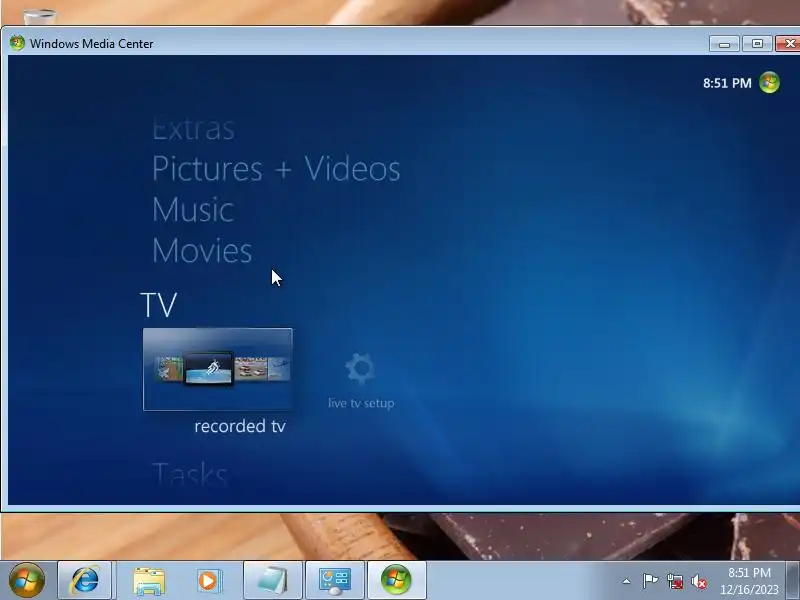The height and width of the screenshot is (600, 800).
Task: Launch Windows Media Player from taskbar
Action: tap(209, 581)
